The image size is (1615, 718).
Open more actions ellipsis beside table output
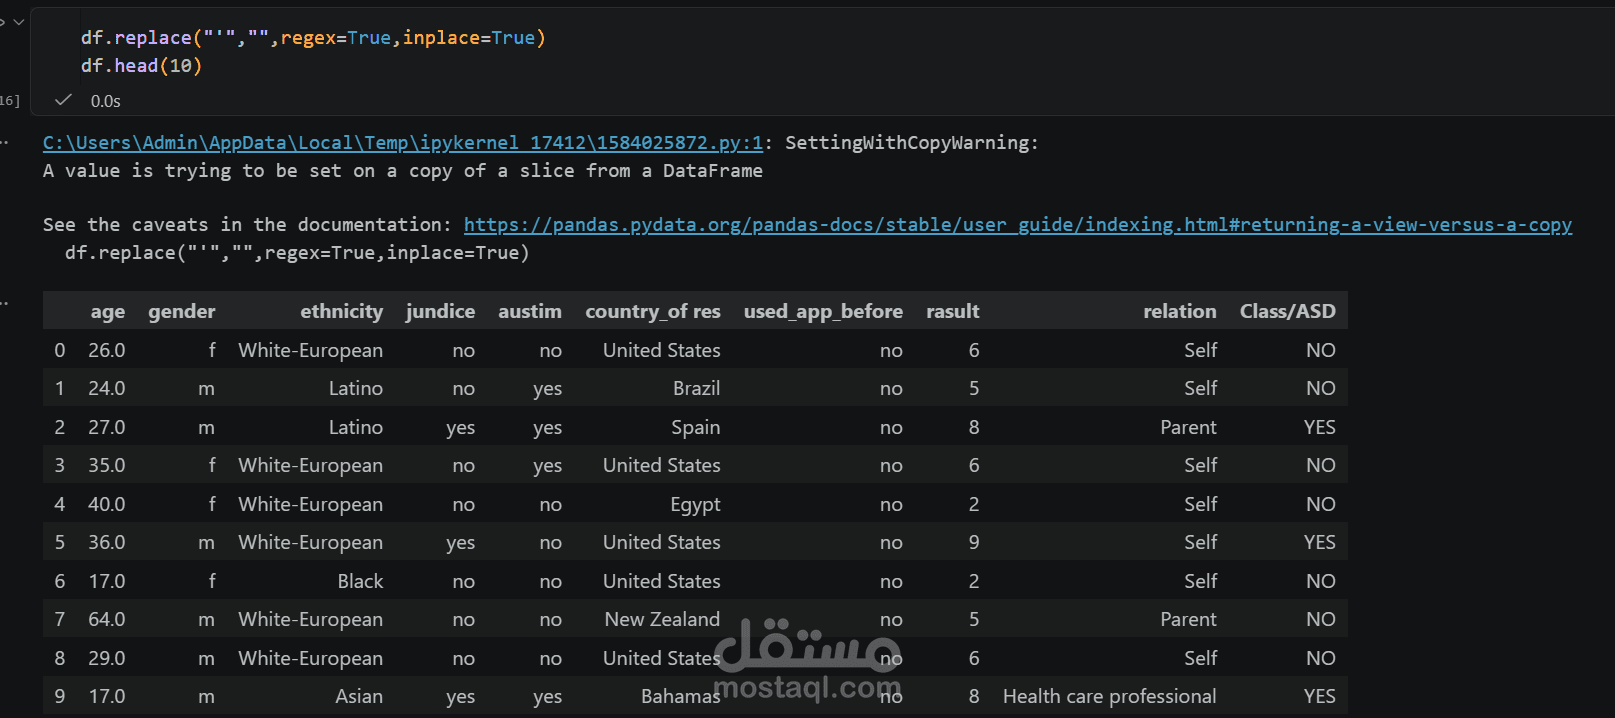pos(4,303)
